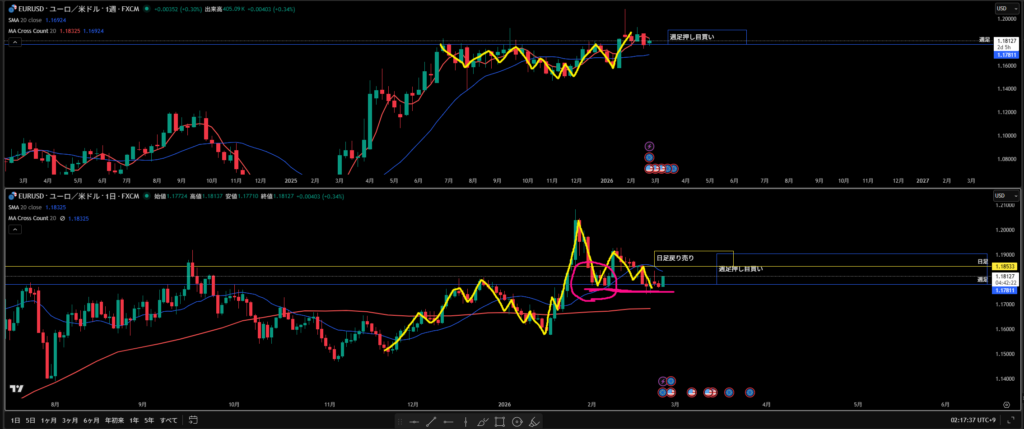This screenshot has width=1024, height=429.
Task: Click the TradingView logo on lower chart
Action: [17, 389]
